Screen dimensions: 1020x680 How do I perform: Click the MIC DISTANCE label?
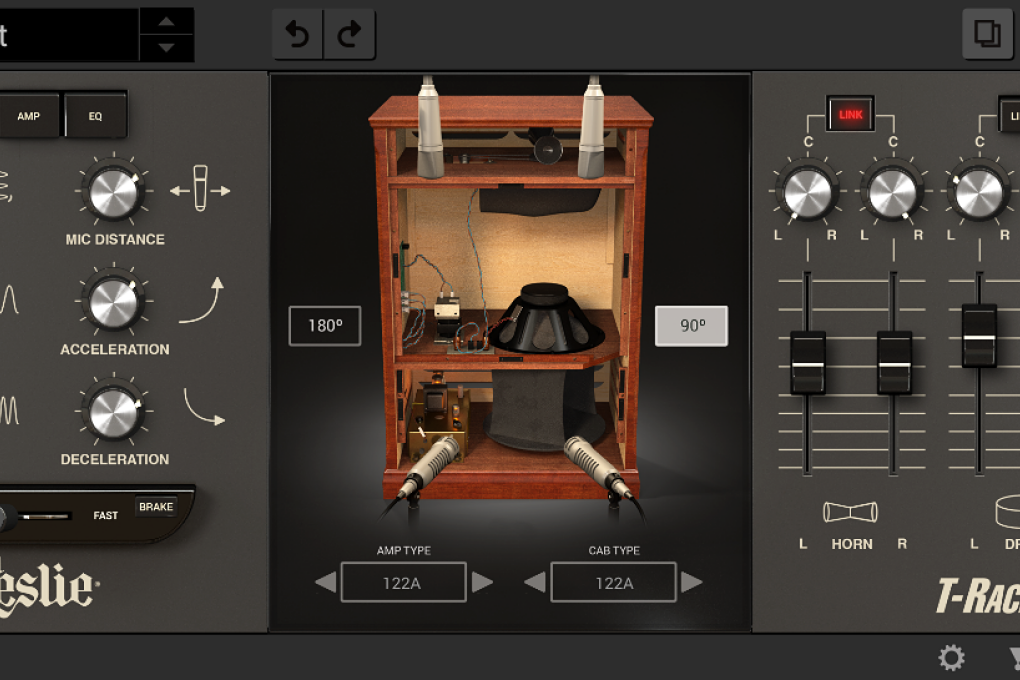[x=115, y=239]
